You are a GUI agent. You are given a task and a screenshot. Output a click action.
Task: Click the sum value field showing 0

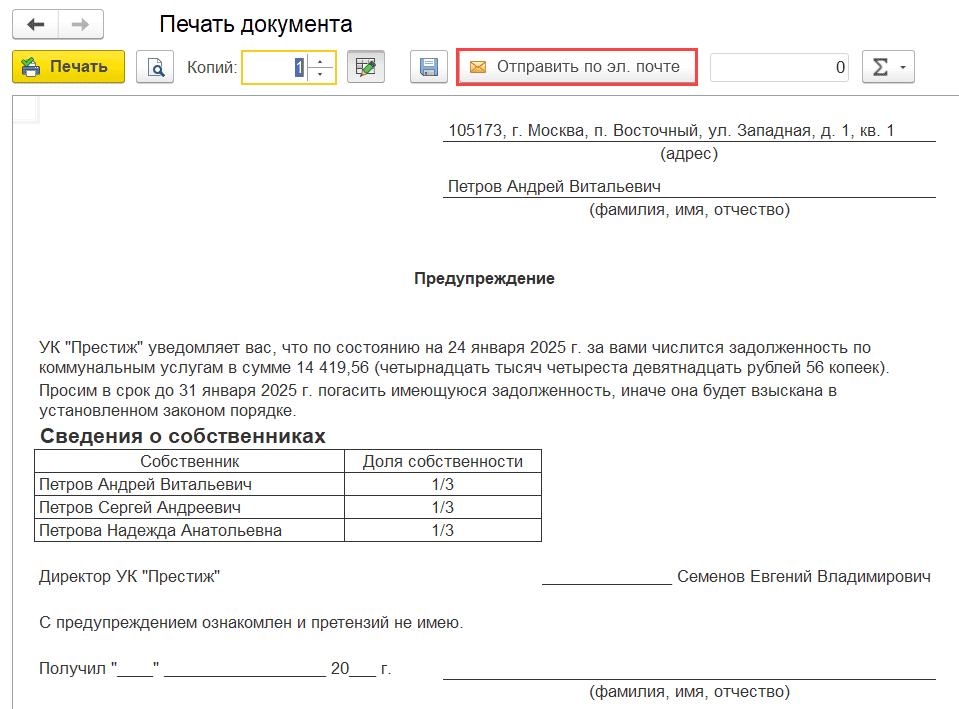click(x=780, y=67)
